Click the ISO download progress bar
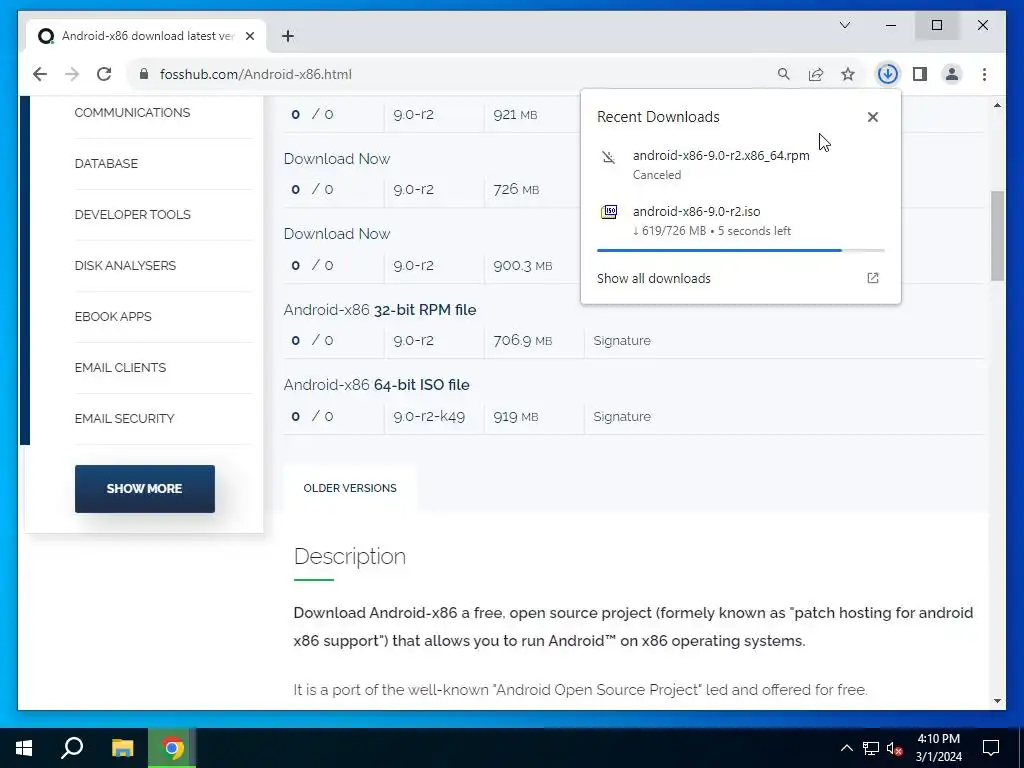 [x=741, y=250]
